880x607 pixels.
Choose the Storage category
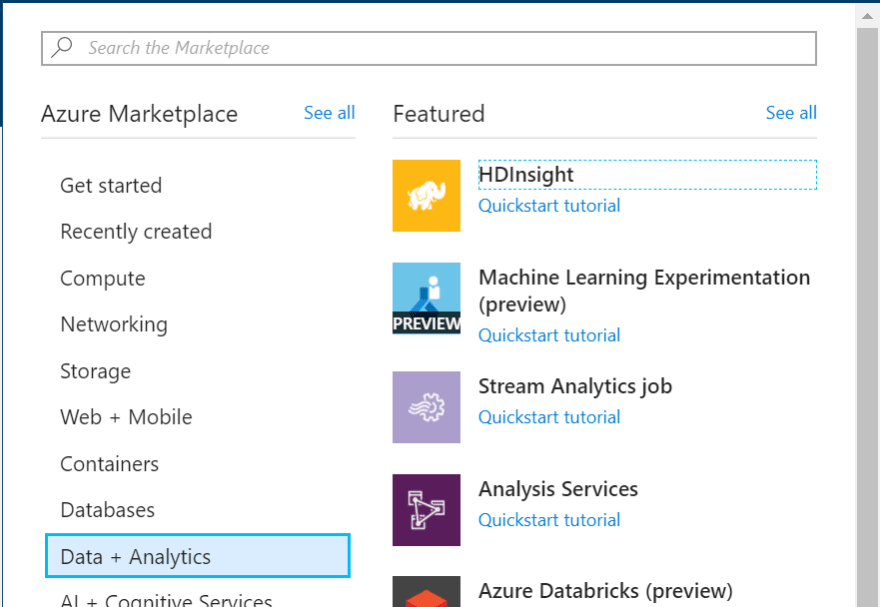coord(95,371)
